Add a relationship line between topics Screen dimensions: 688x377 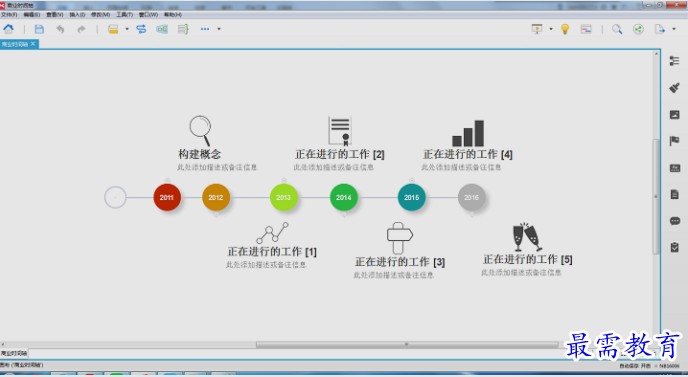coord(141,29)
